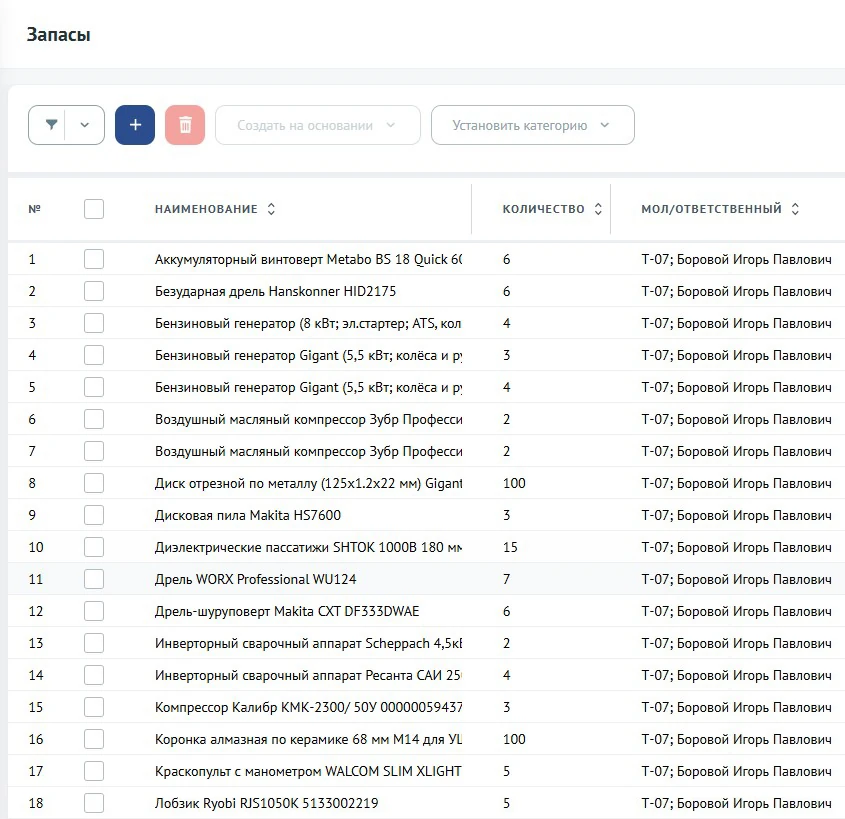The height and width of the screenshot is (819, 845).
Task: Click 'МОЛ/Ответственный' column header label
Action: tap(711, 209)
